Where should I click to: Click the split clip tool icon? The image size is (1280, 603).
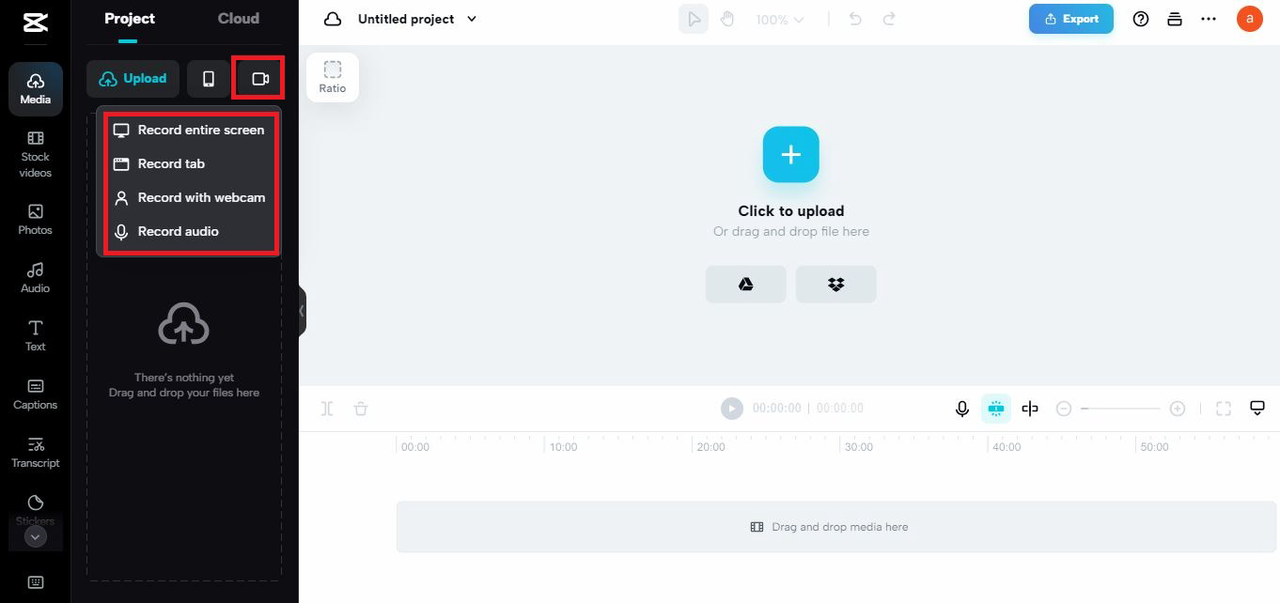325,408
